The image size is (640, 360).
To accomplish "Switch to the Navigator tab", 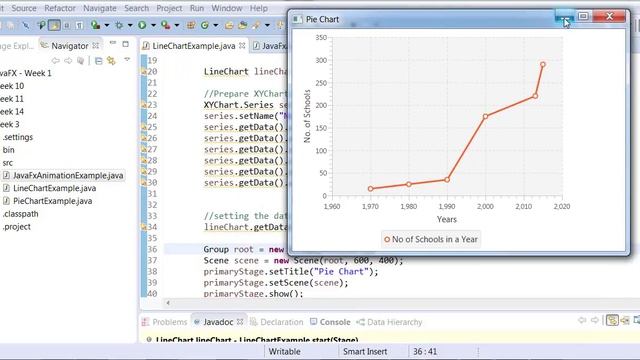I will [x=69, y=46].
